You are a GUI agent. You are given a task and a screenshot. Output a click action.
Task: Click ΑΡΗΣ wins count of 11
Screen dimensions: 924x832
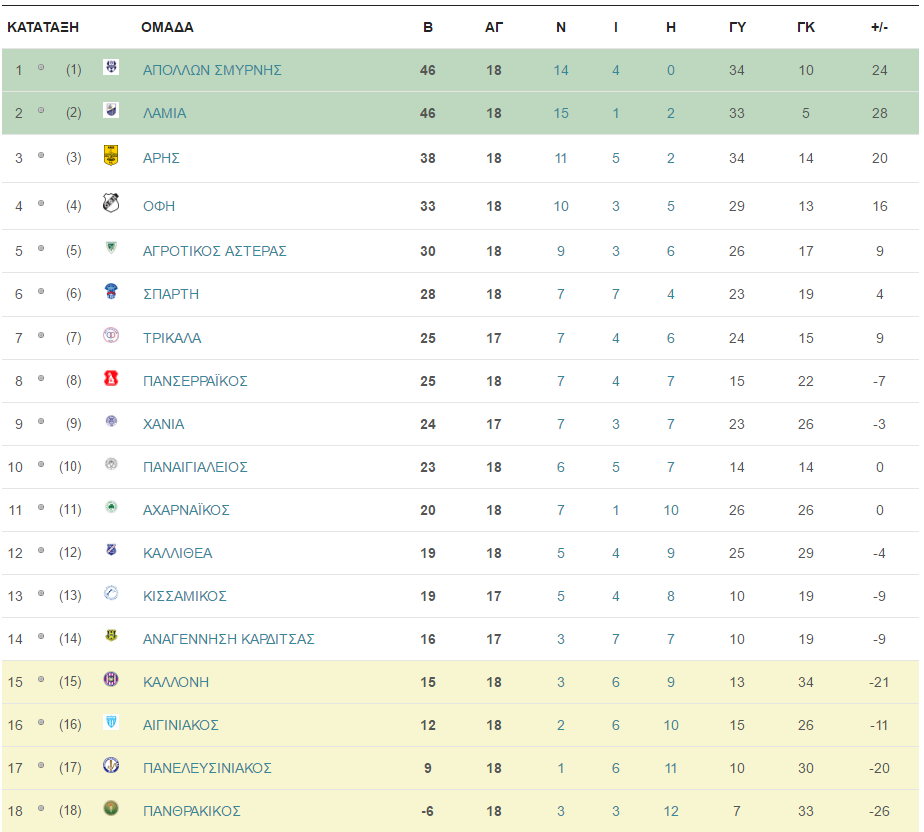[560, 158]
